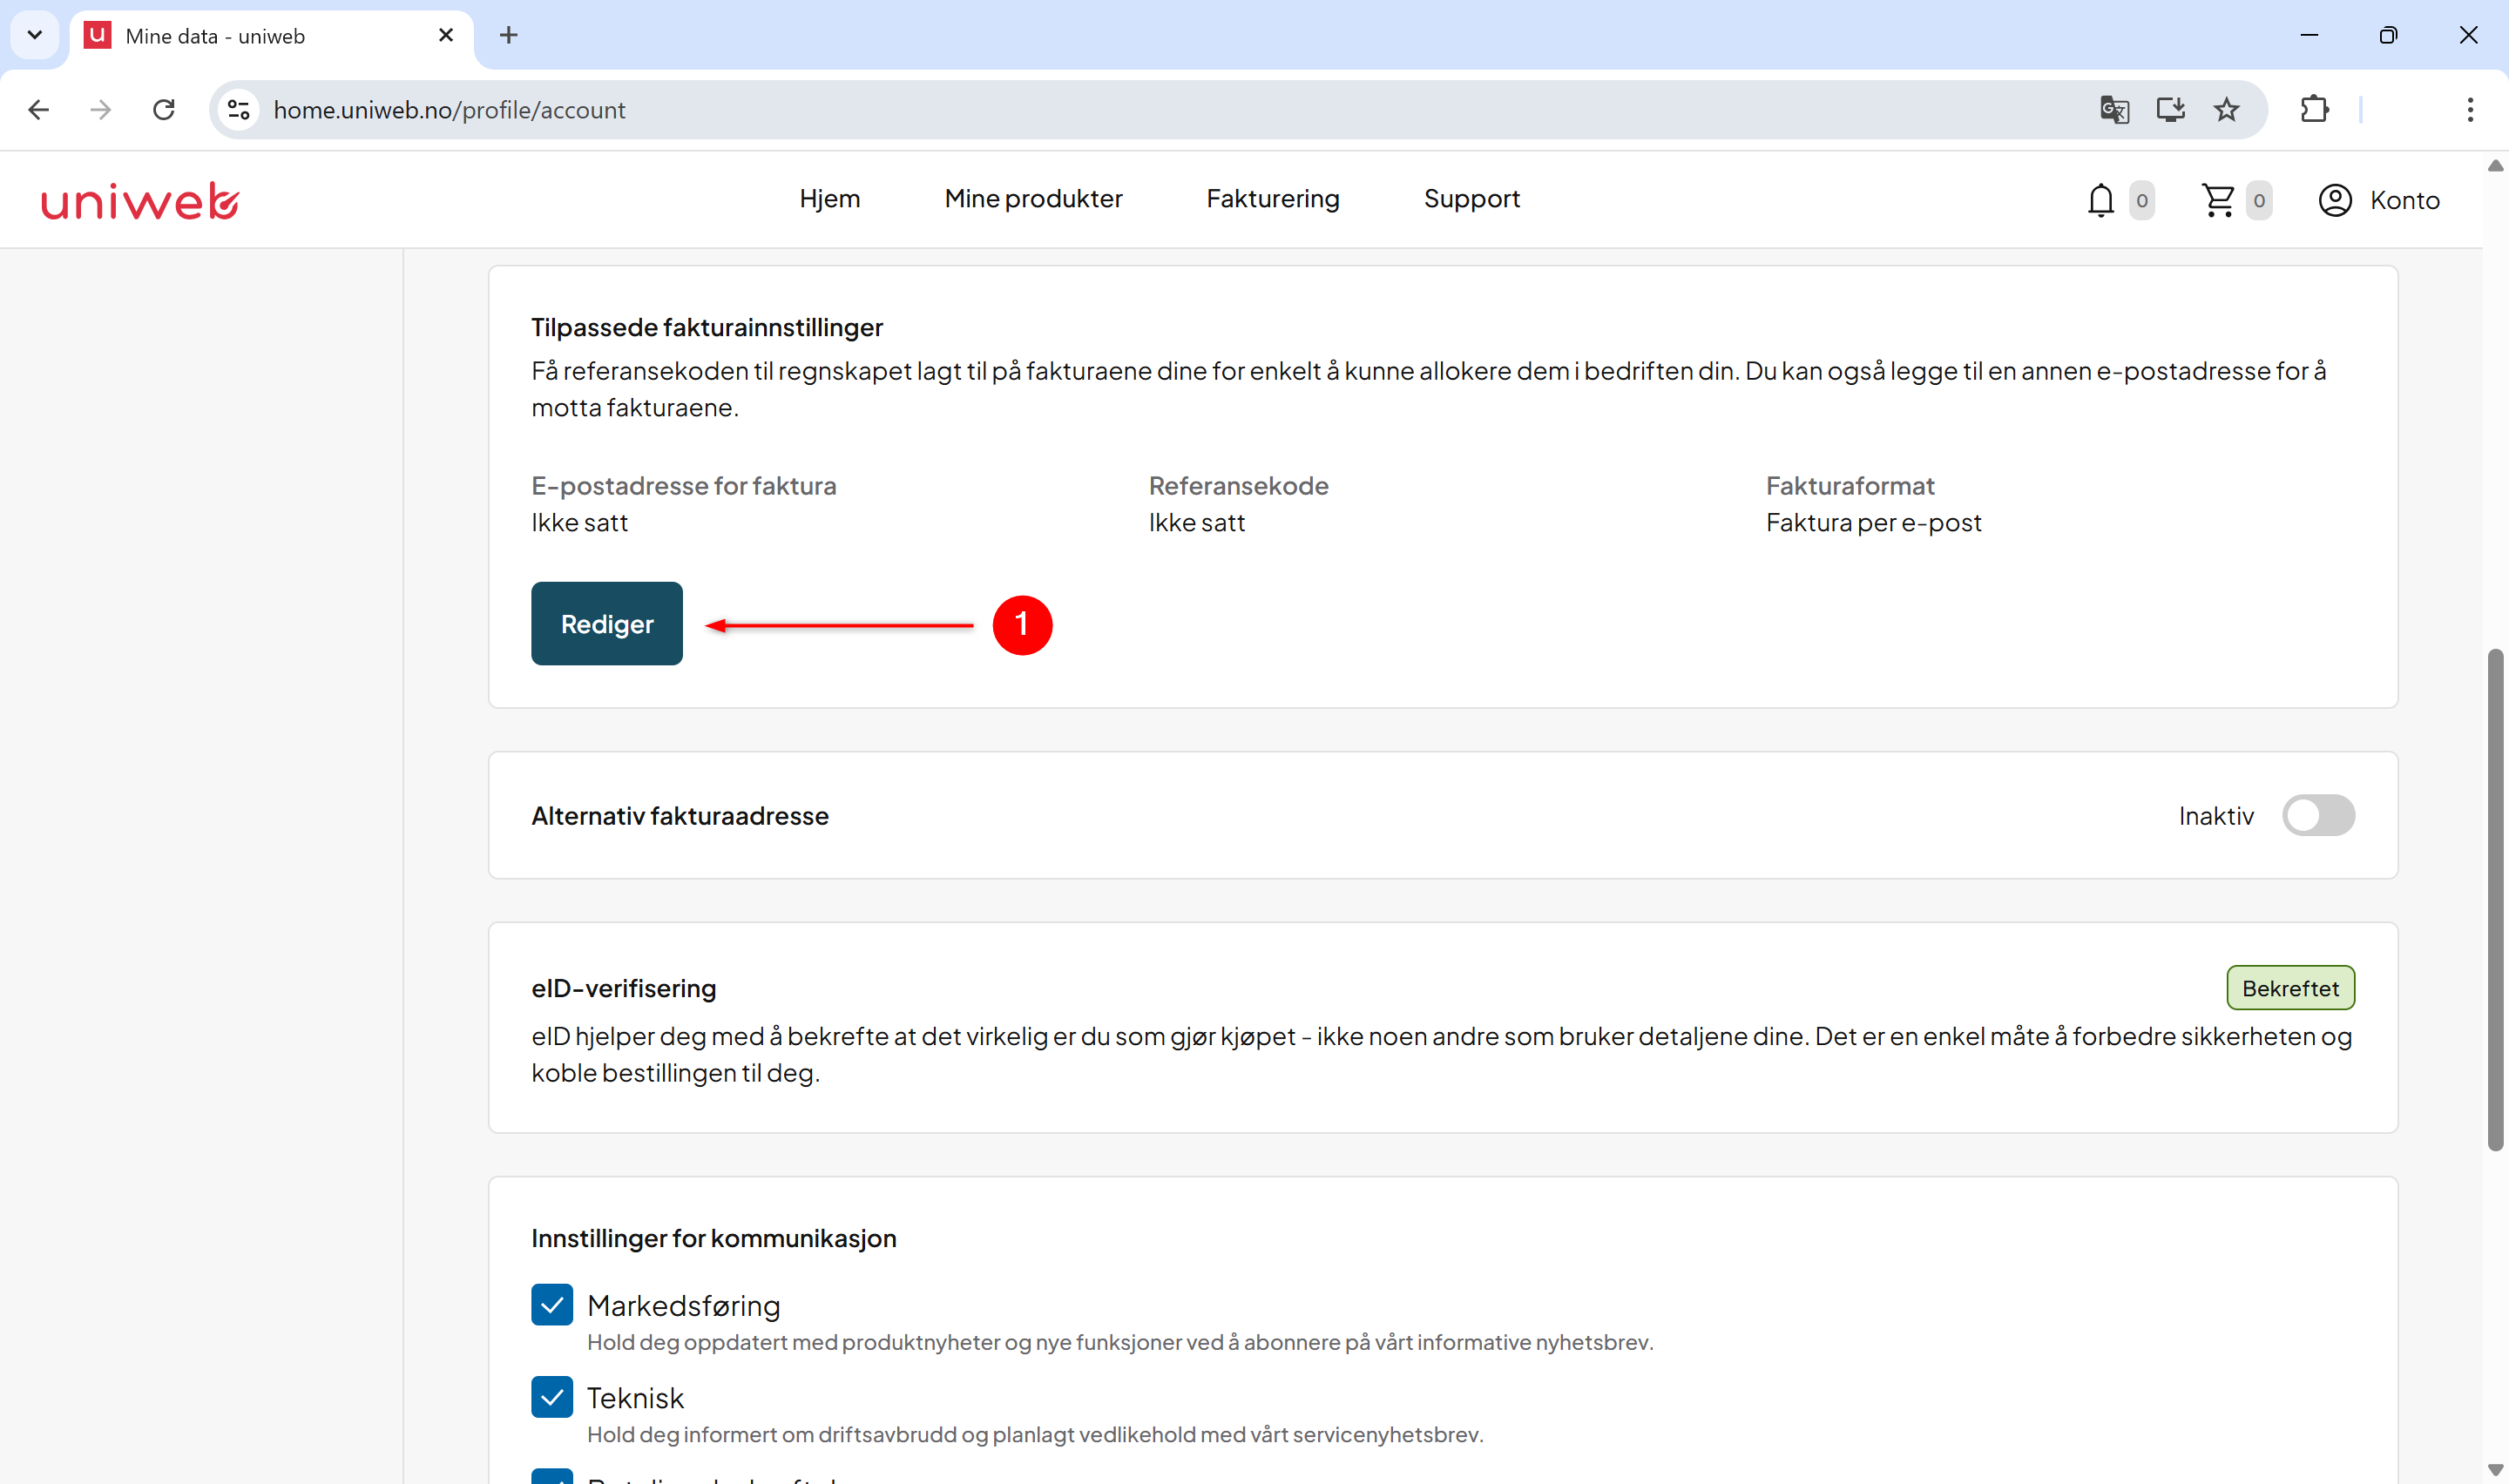Bookmark this page with star
The width and height of the screenshot is (2509, 1484).
click(2226, 110)
